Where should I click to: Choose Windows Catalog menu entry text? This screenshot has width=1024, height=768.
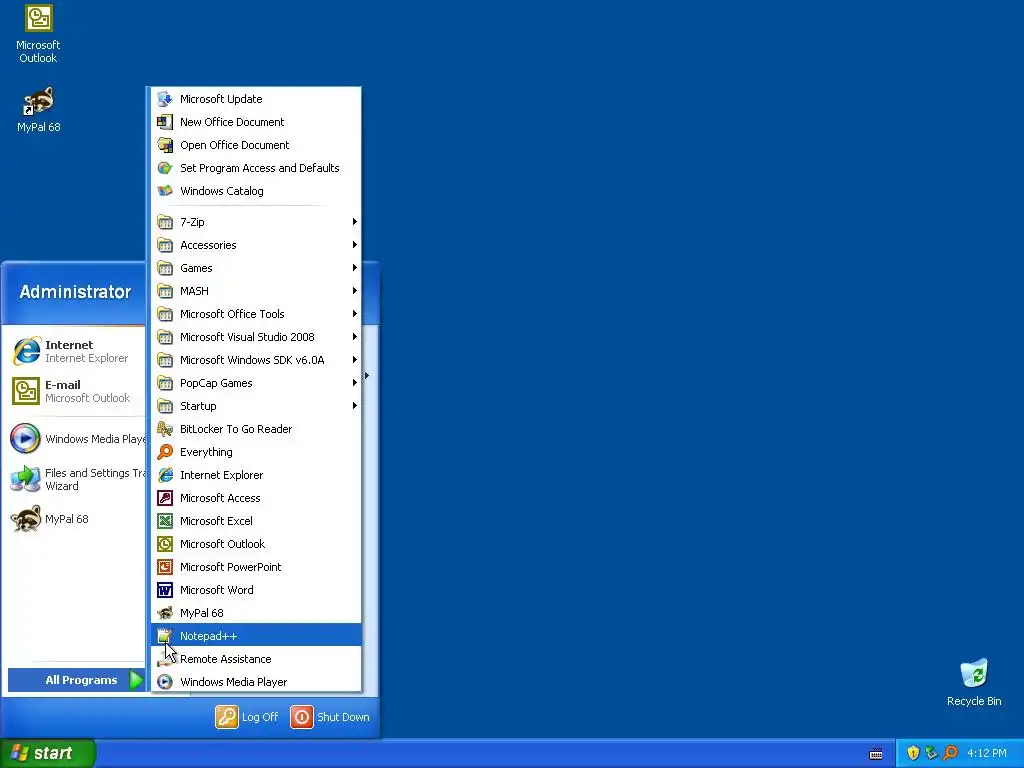point(222,191)
